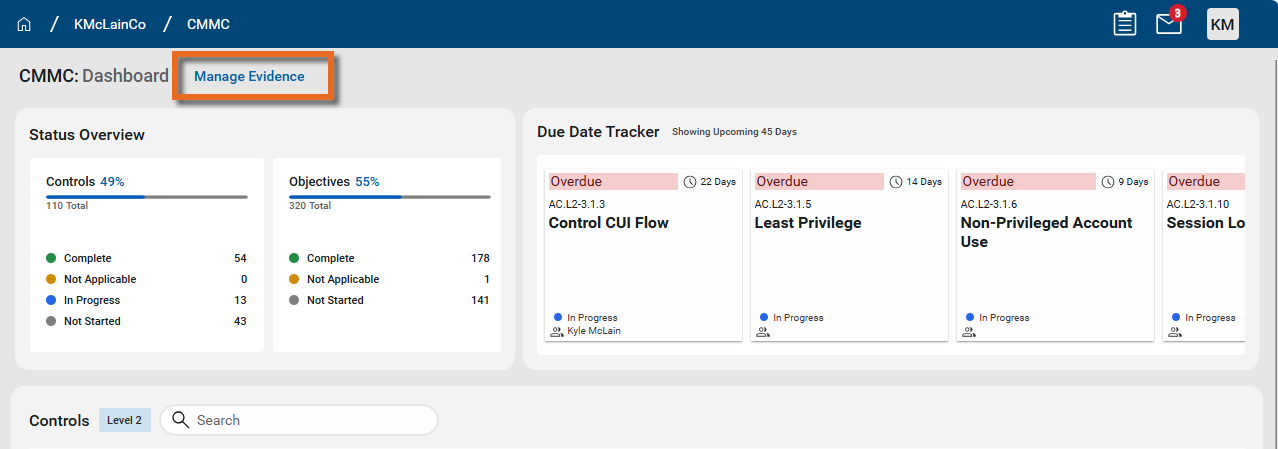Viewport: 1278px width, 449px height.
Task: Select the Level 2 badge
Action: click(125, 420)
